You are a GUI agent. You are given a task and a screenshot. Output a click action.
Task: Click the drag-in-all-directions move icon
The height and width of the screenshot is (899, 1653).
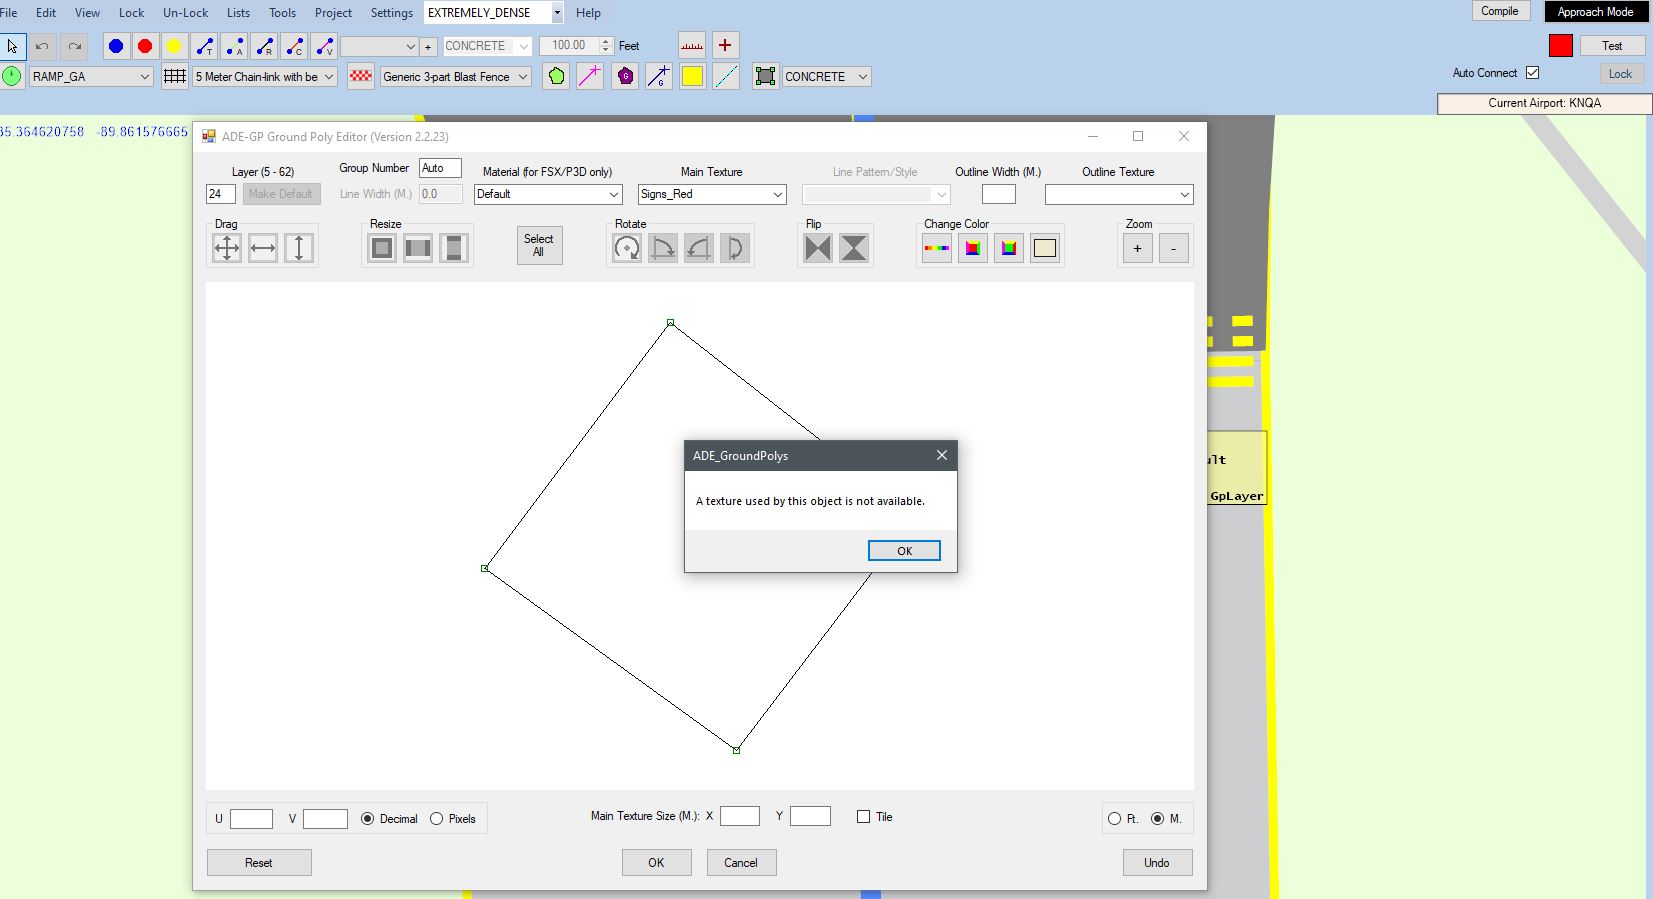tap(227, 248)
